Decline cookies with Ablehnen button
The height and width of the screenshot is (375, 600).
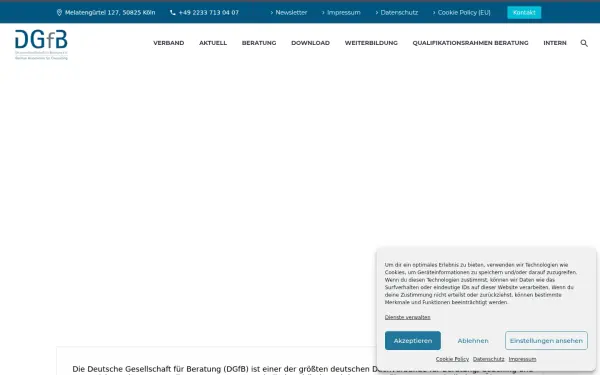coord(473,341)
